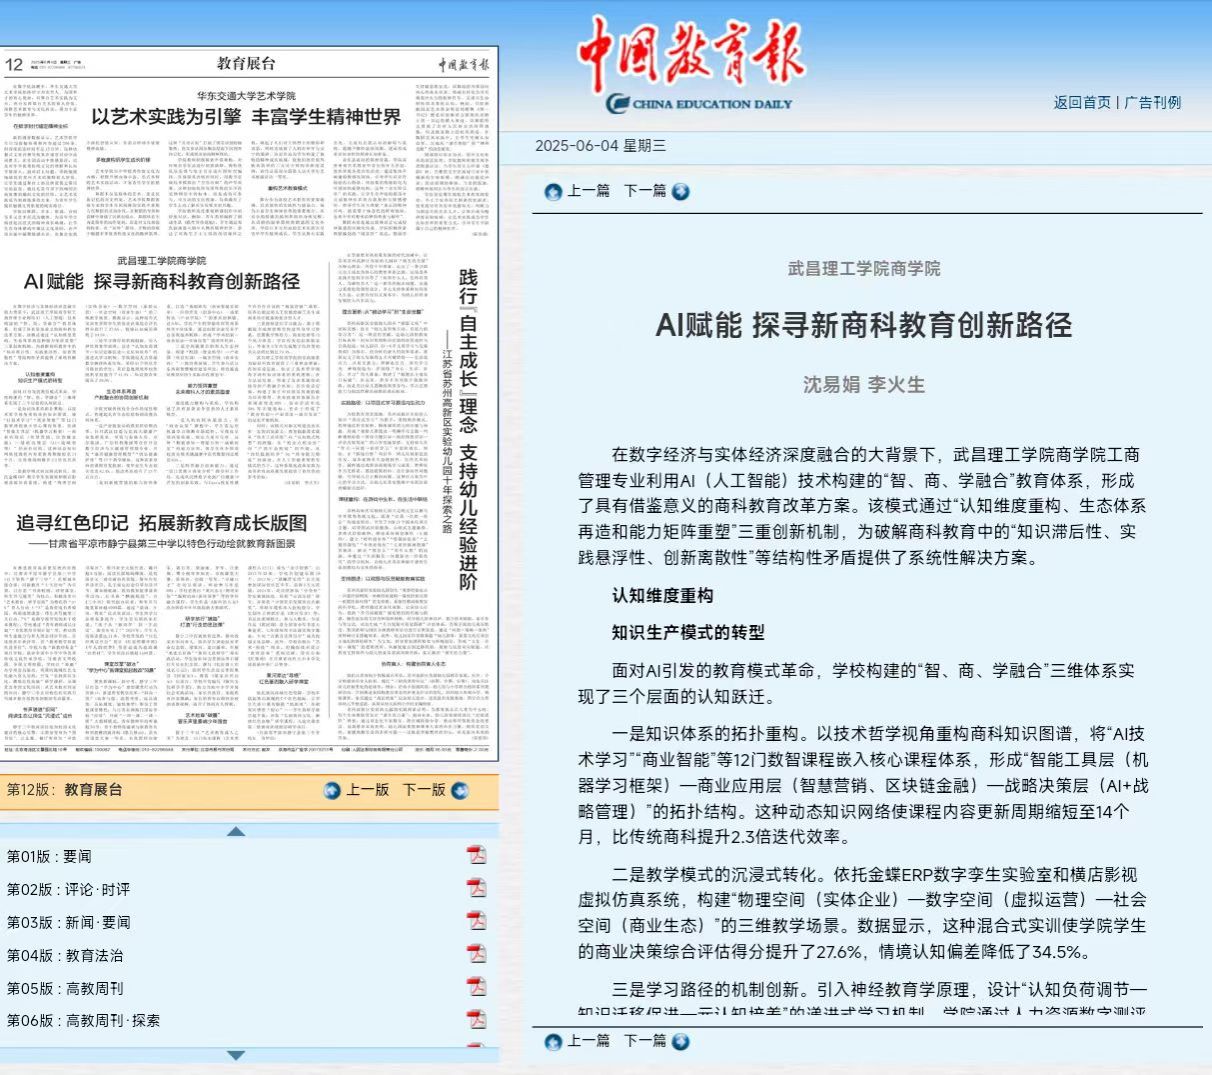Click the article title AI赋能 探寻新商科教育创新路径
Image resolution: width=1212 pixels, height=1075 pixels.
(x=864, y=325)
